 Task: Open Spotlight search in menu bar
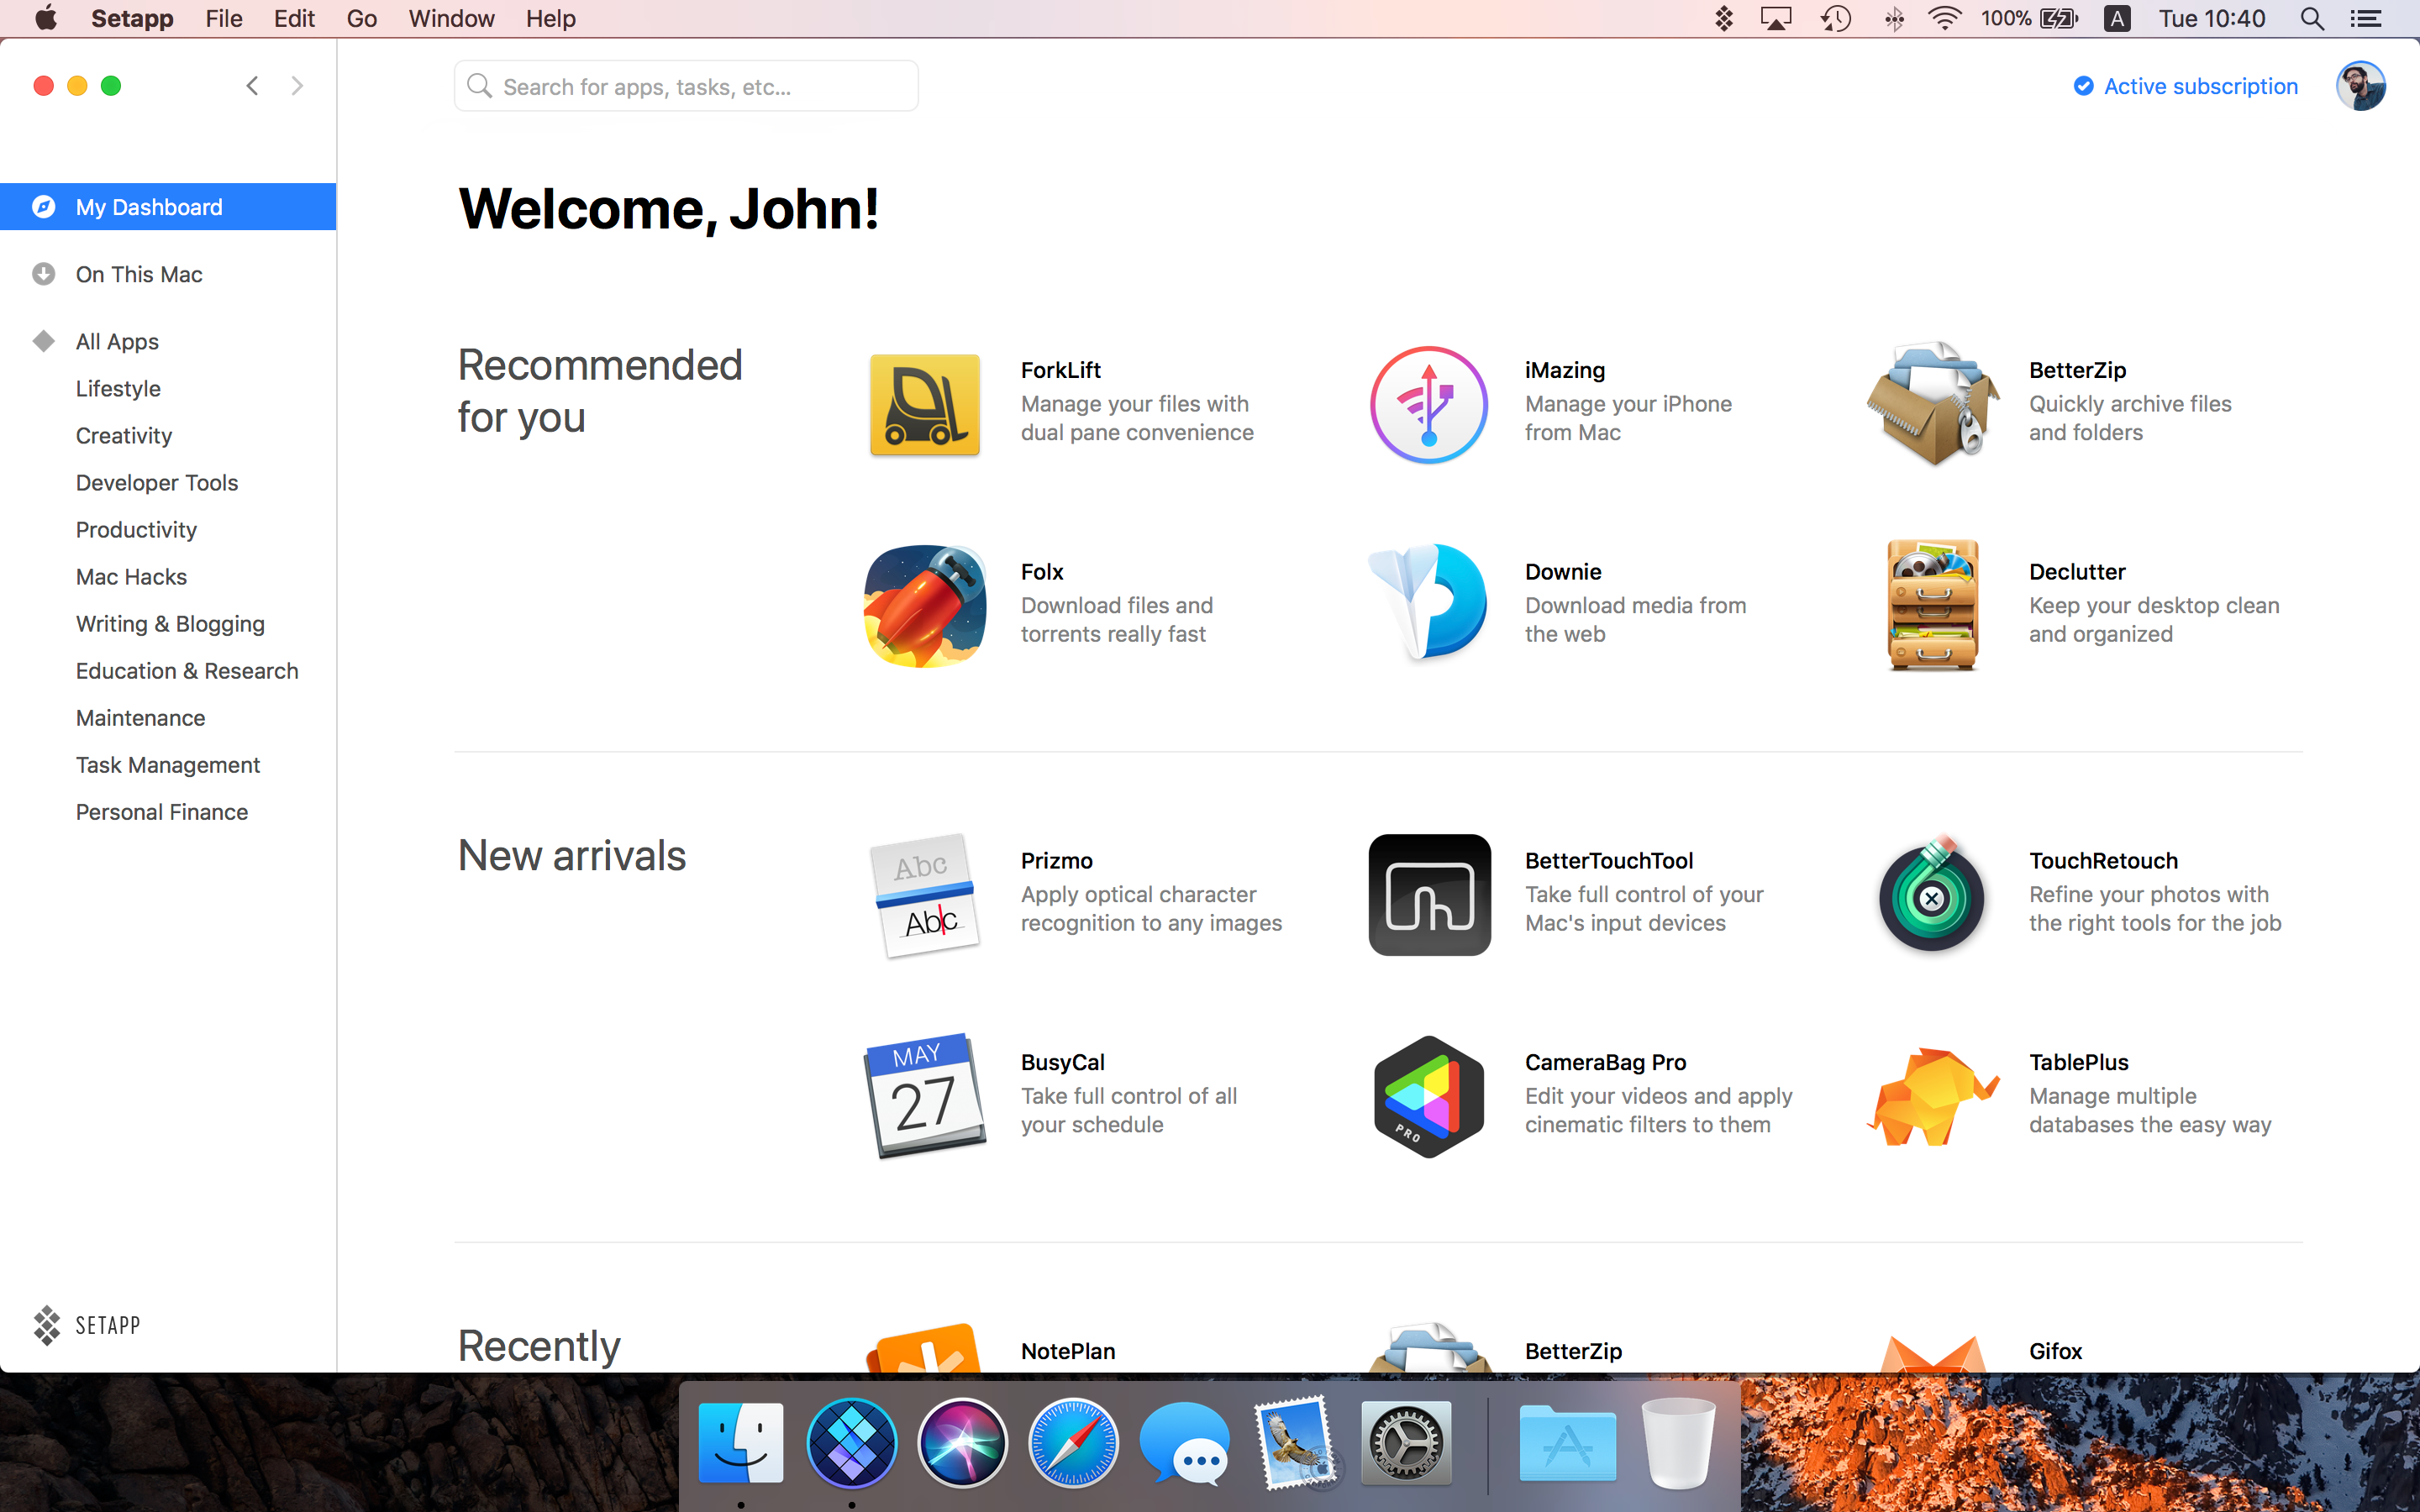click(2312, 19)
